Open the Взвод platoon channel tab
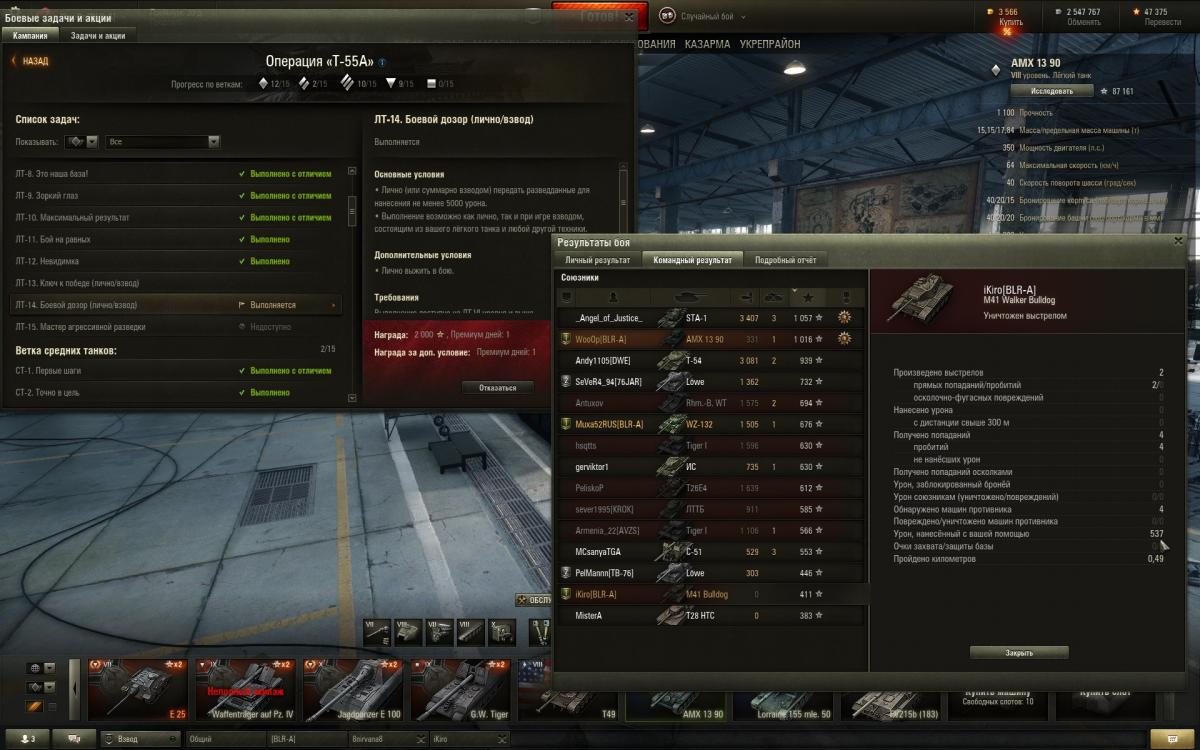Image resolution: width=1200 pixels, height=750 pixels. [x=140, y=739]
